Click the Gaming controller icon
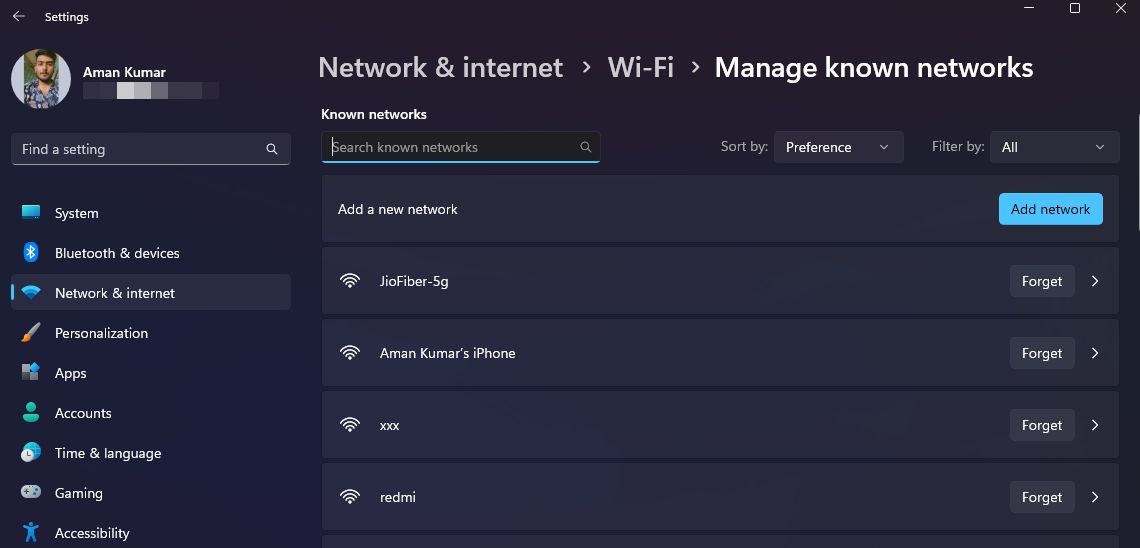Screen dimensions: 1140x548 point(31,493)
